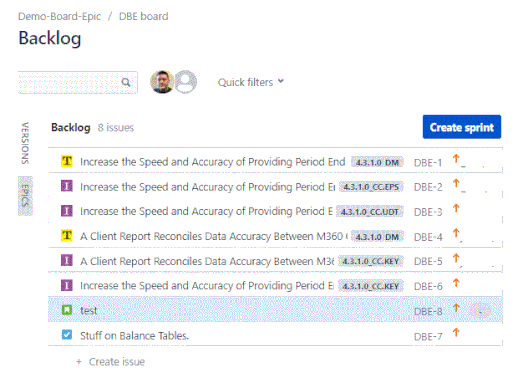
Task: Filter by the user photo avatar
Action: (x=162, y=82)
